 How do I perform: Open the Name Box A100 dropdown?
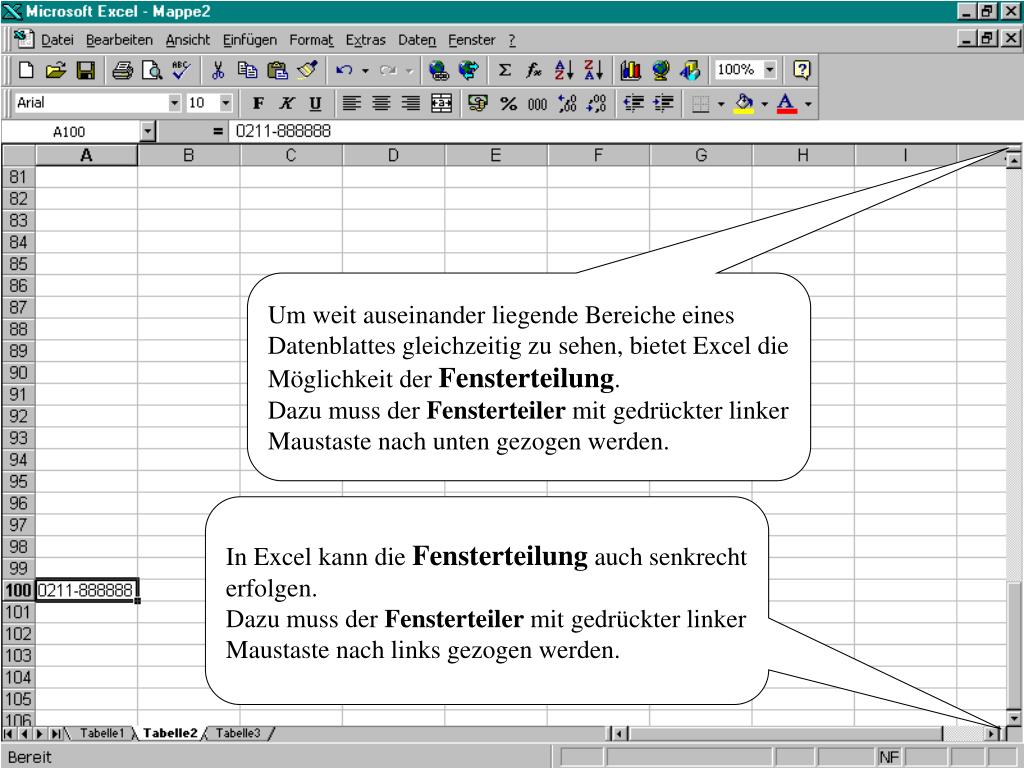[x=147, y=132]
